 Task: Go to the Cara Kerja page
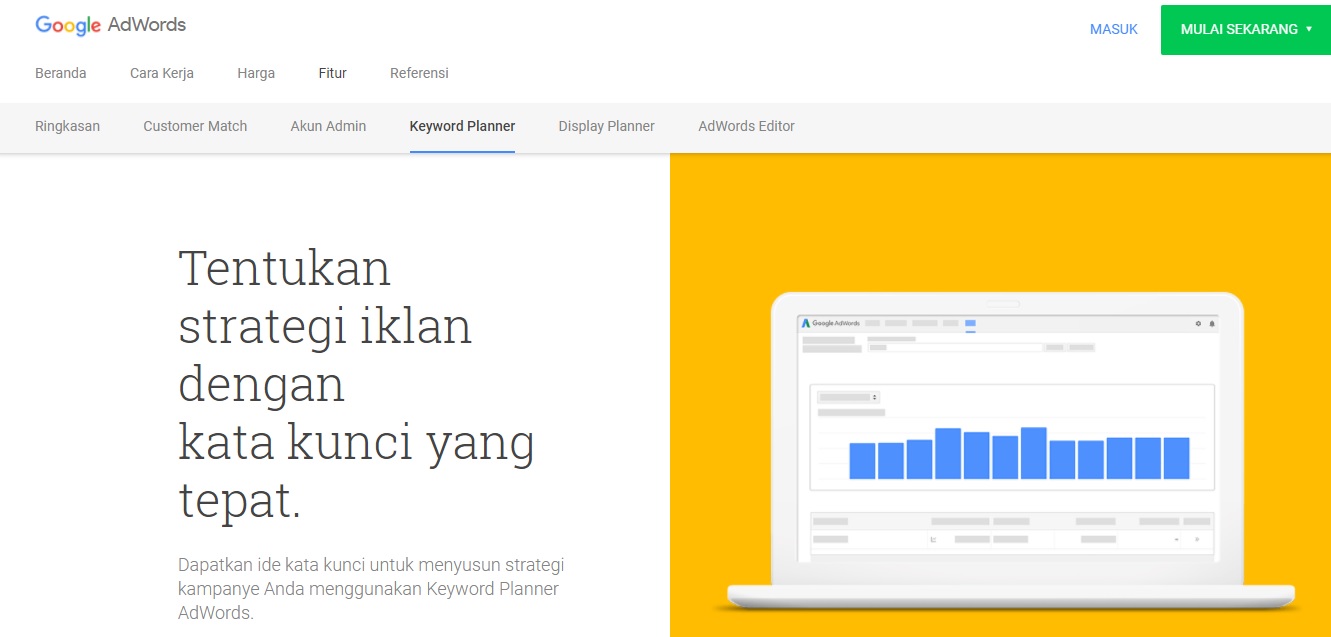pyautogui.click(x=162, y=73)
